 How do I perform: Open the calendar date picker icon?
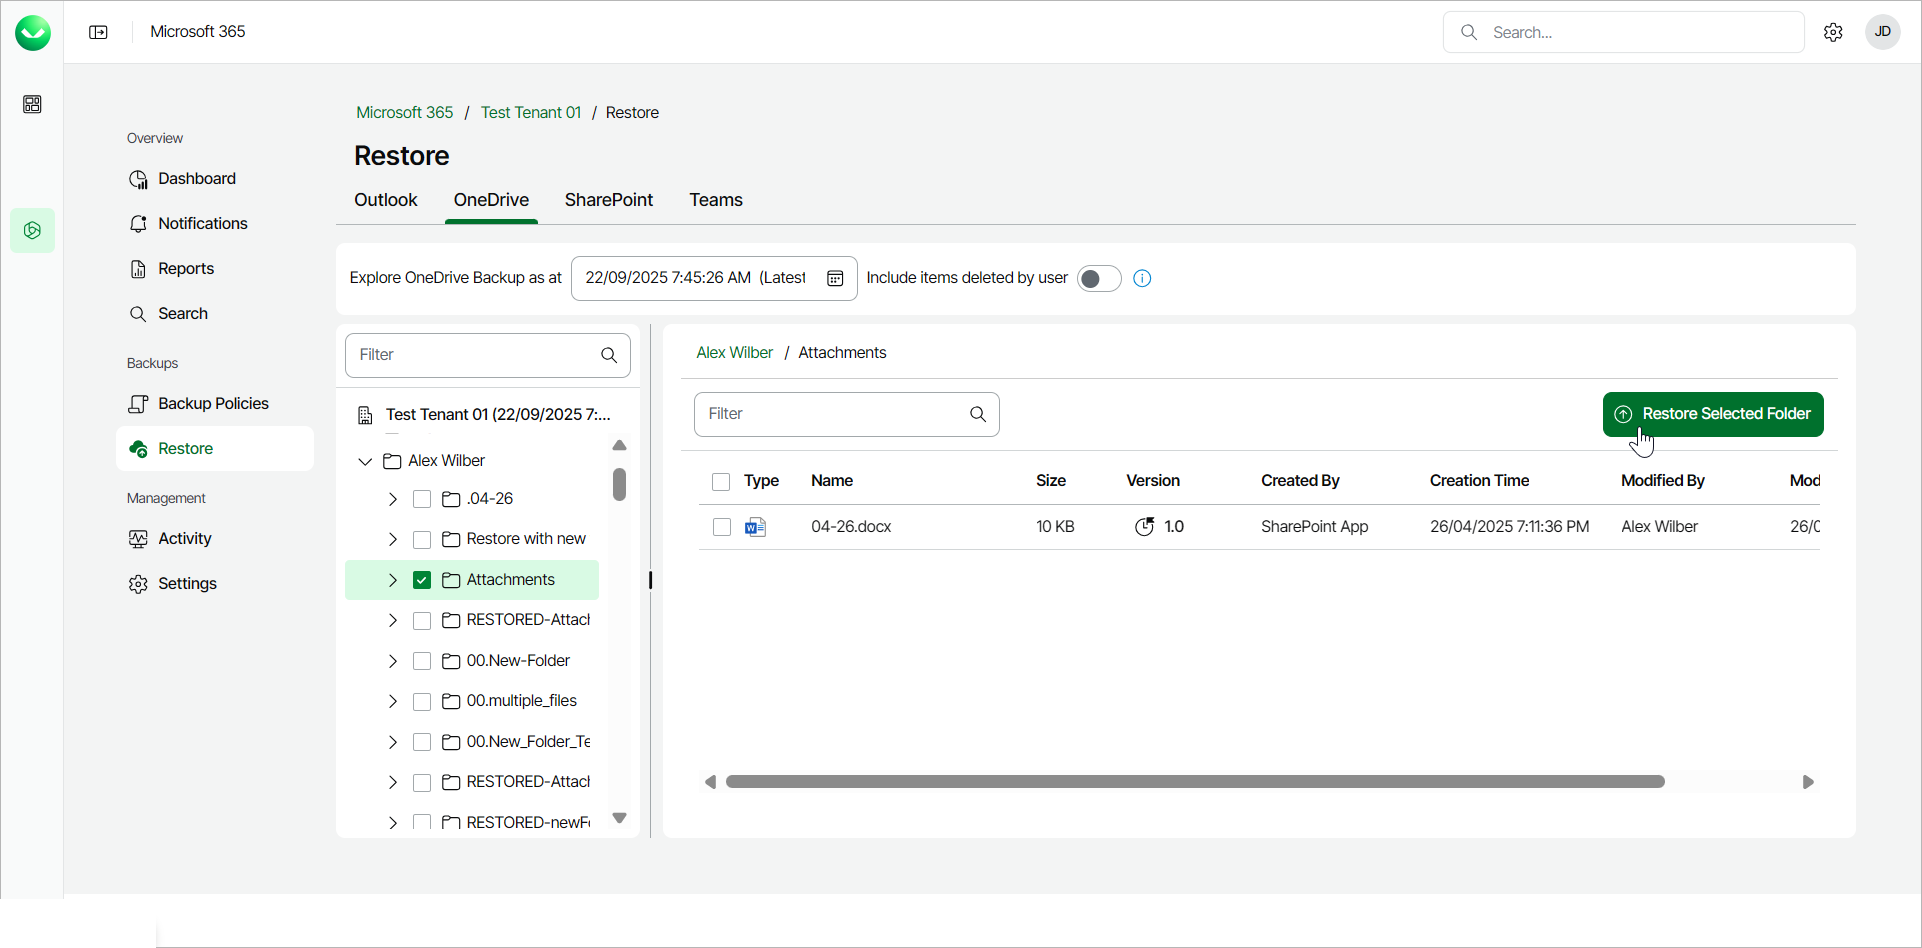pos(835,278)
